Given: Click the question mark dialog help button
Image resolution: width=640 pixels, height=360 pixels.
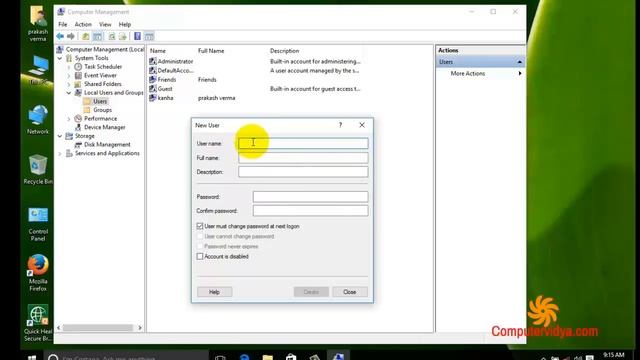Looking at the screenshot, I should click(x=340, y=125).
